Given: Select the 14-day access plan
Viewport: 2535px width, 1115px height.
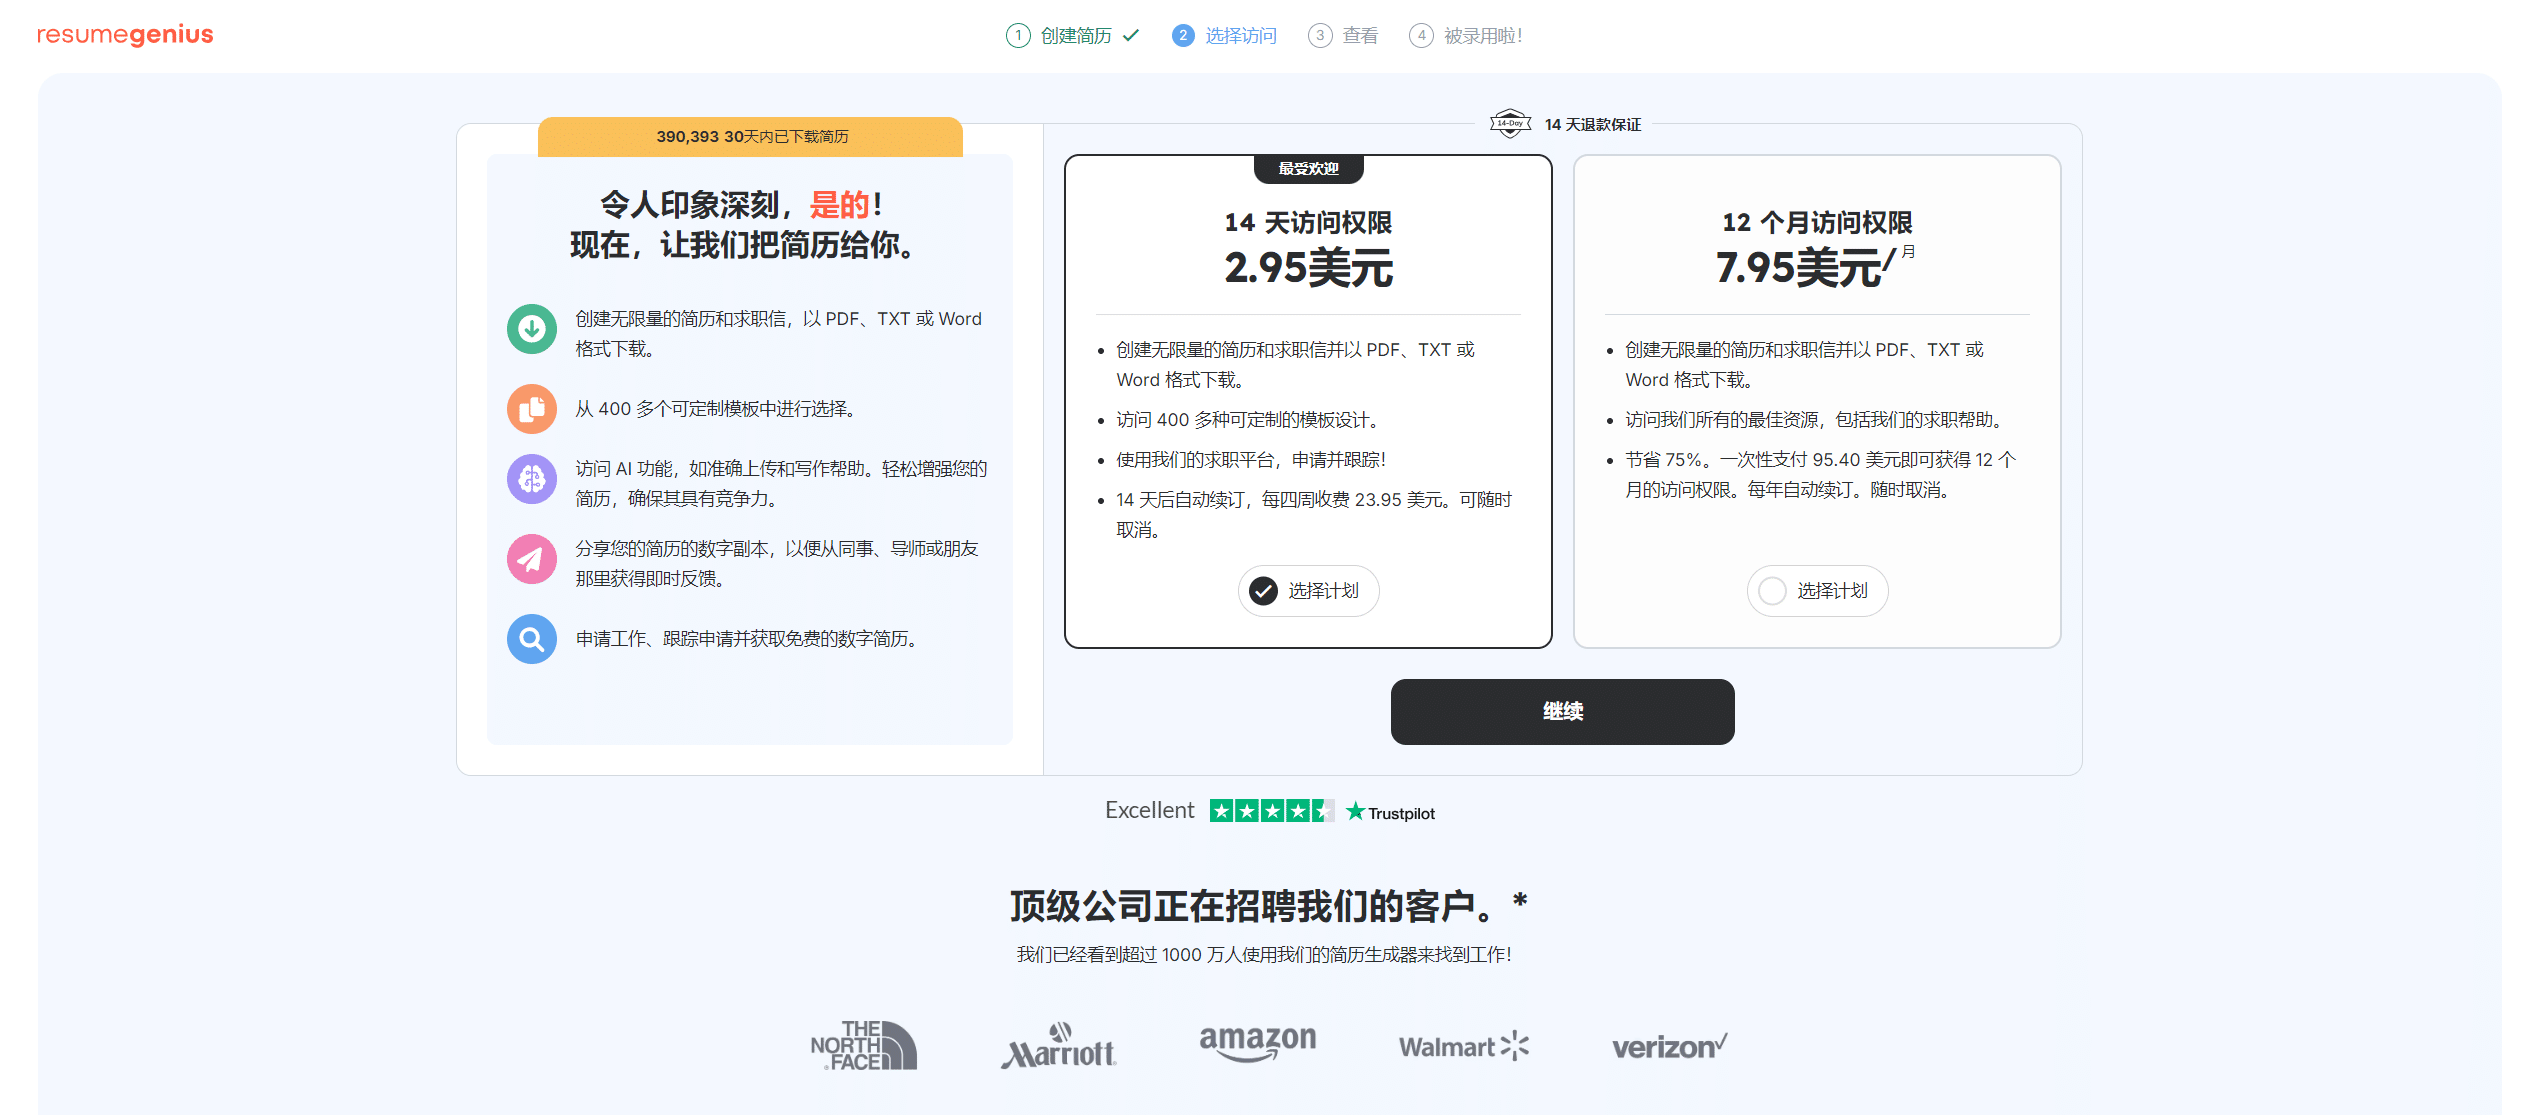Looking at the screenshot, I should pyautogui.click(x=1308, y=591).
